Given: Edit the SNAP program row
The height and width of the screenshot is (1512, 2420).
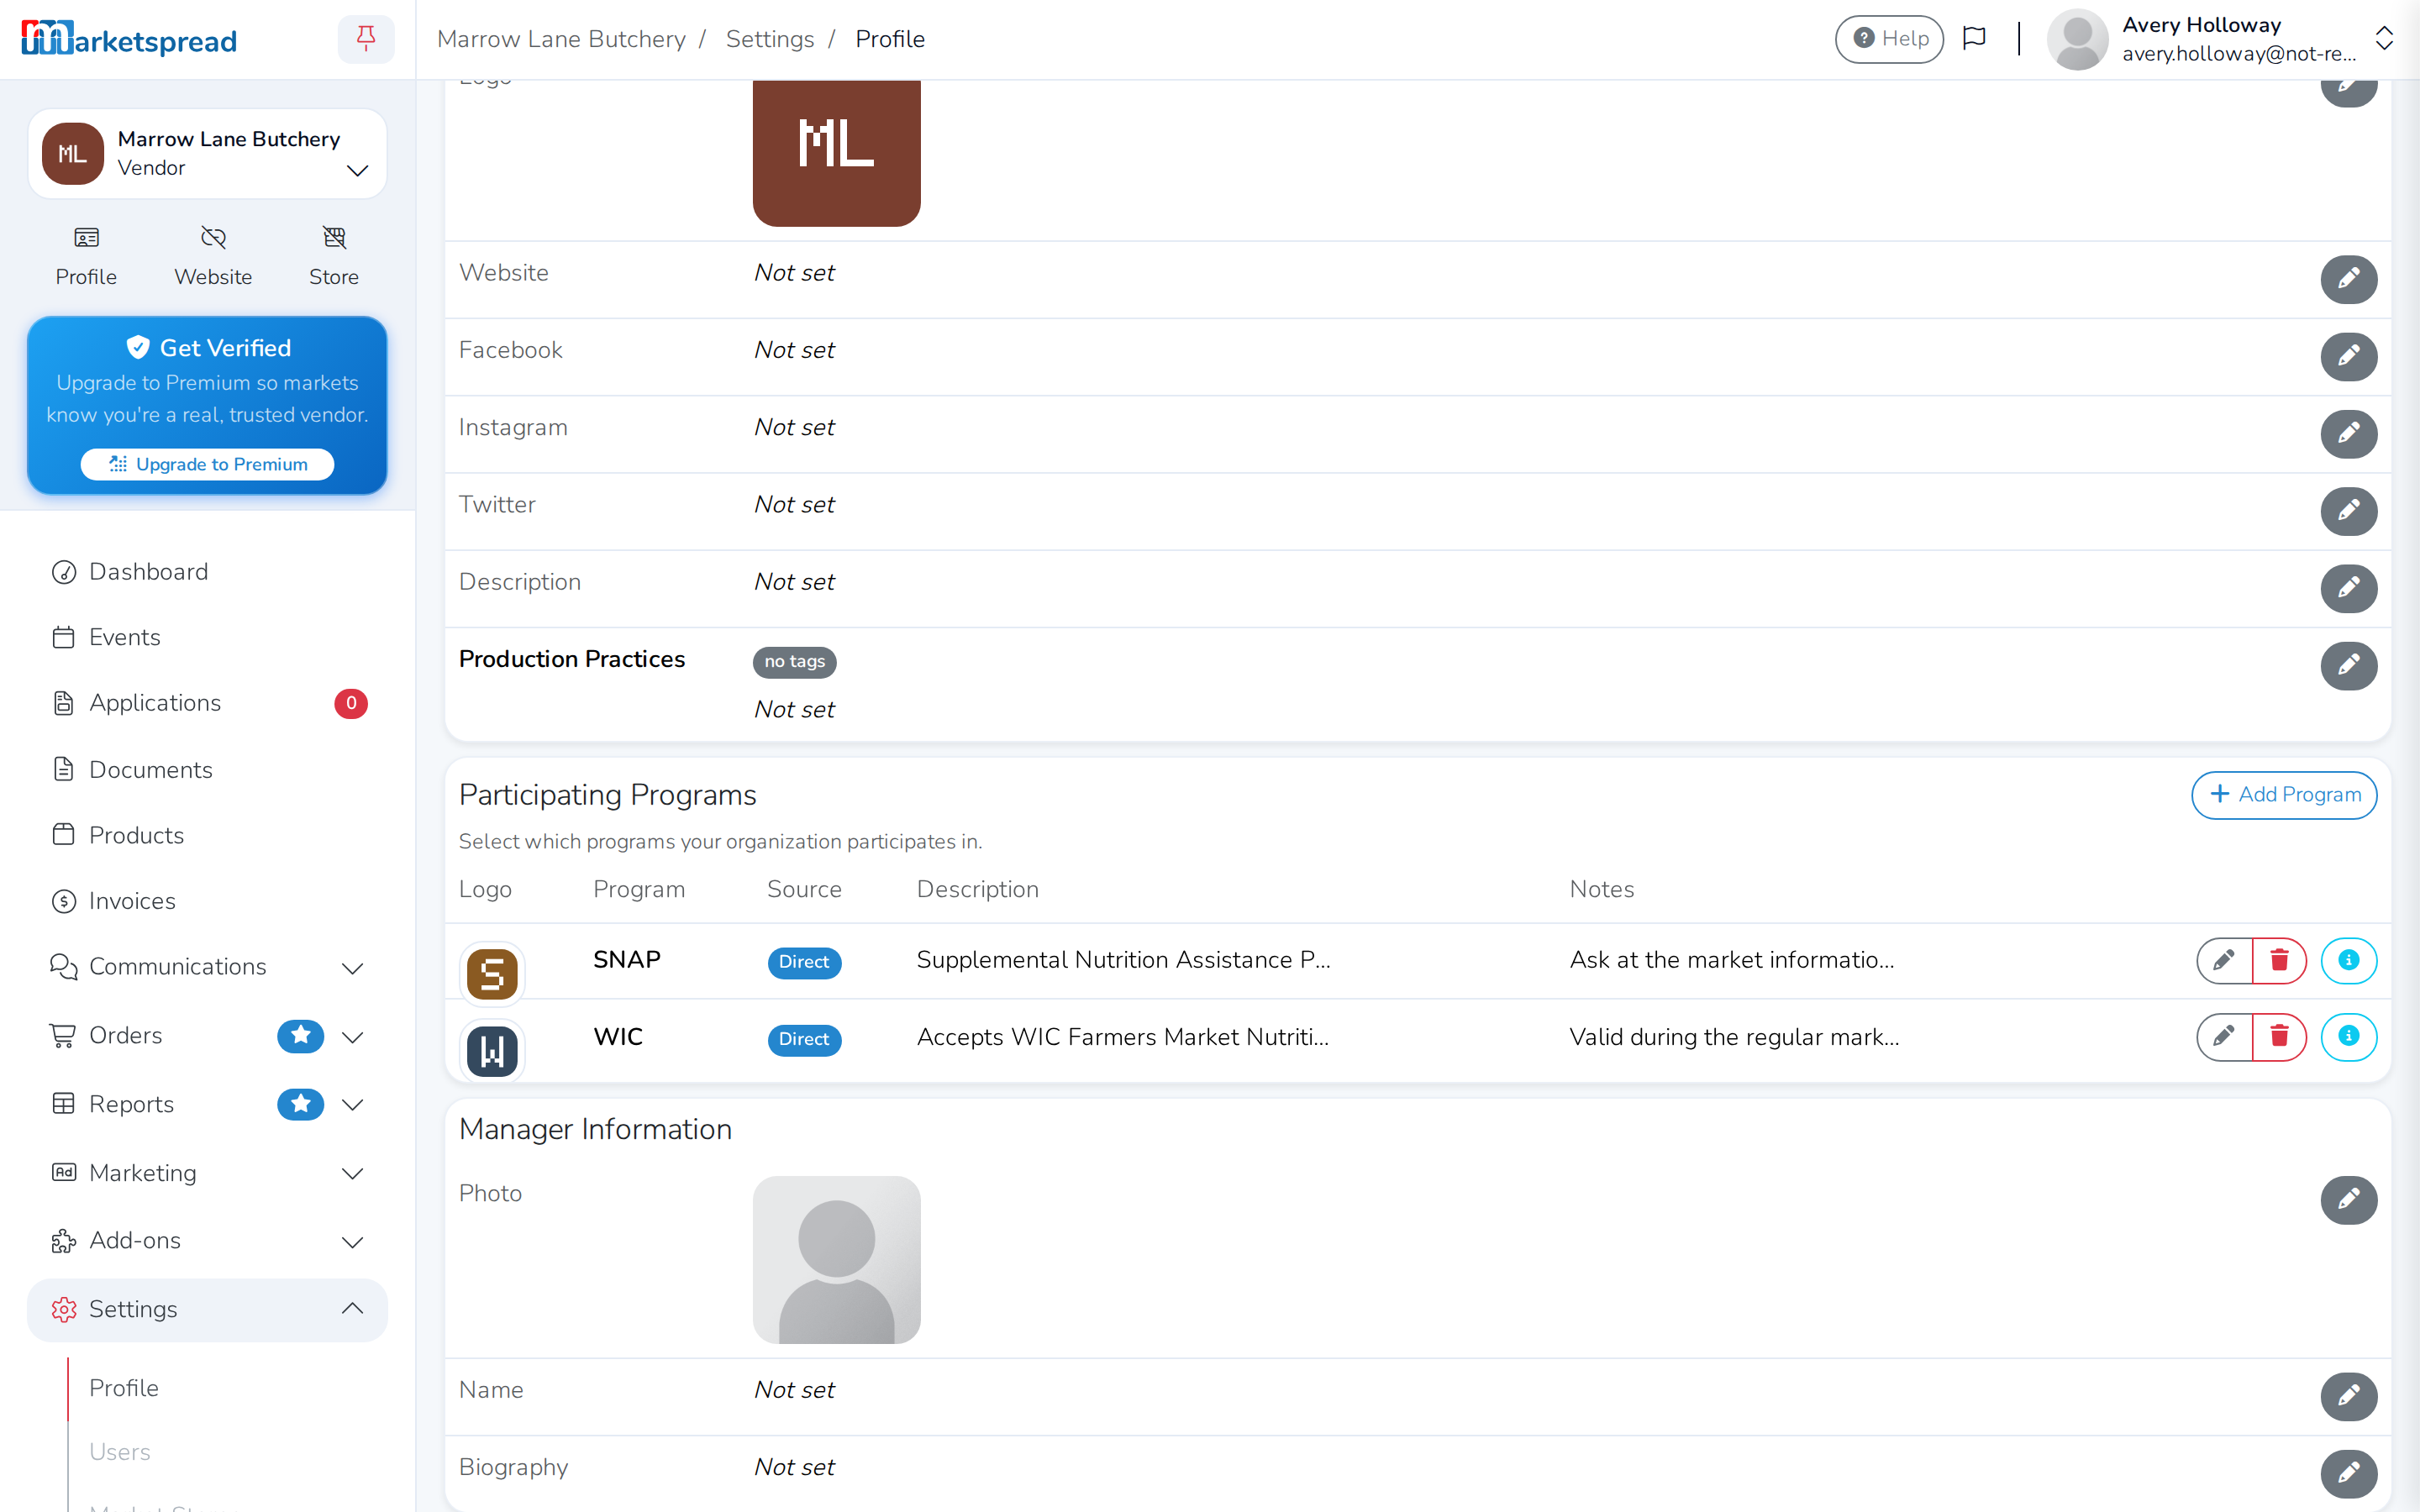Looking at the screenshot, I should tap(2224, 960).
